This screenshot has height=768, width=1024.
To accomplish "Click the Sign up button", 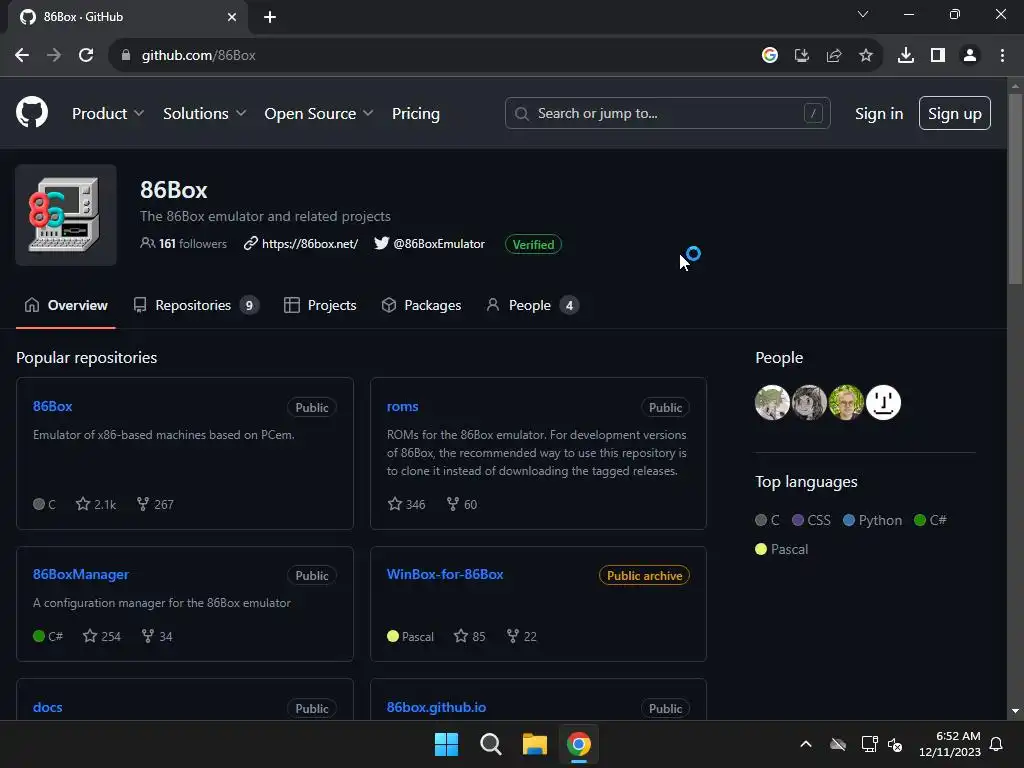I will [x=954, y=113].
